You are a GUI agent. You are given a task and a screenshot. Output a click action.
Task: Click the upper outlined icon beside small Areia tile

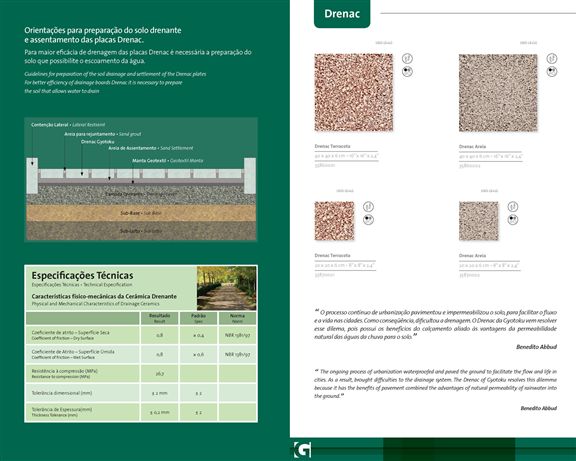[x=513, y=206]
